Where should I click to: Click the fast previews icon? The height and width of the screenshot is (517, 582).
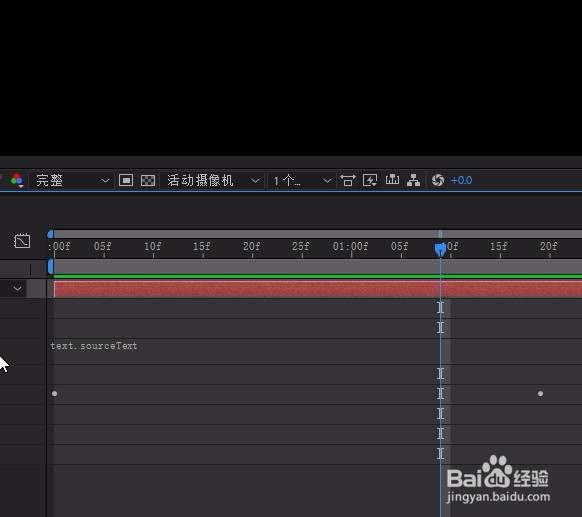click(370, 180)
